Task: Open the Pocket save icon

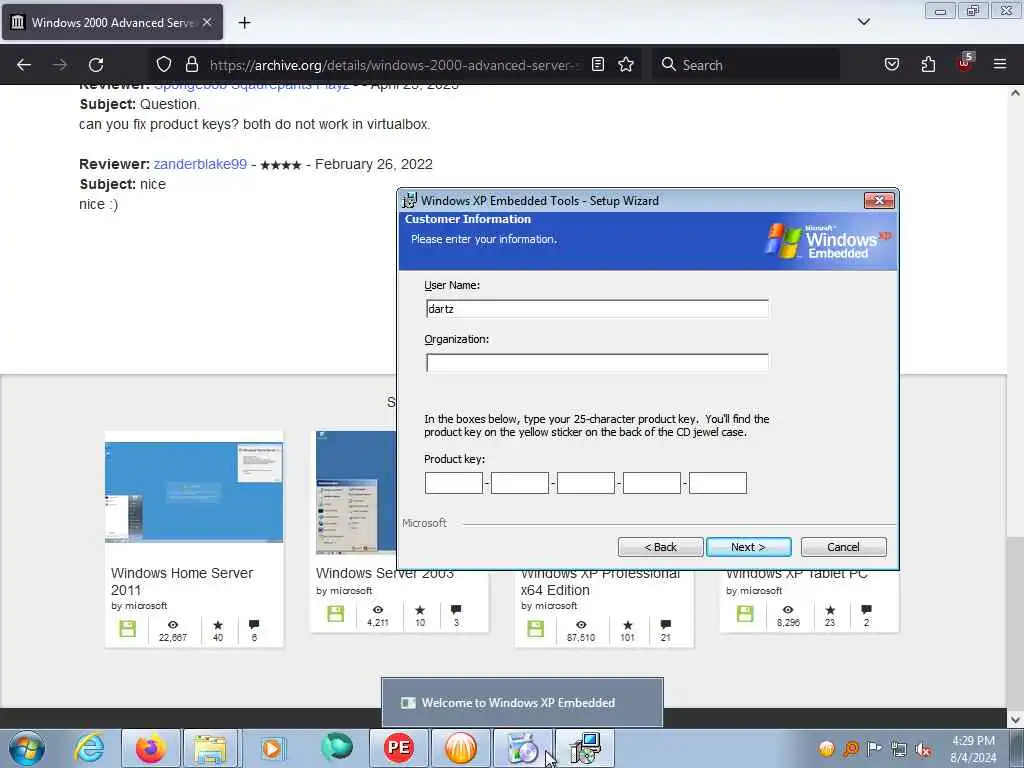Action: (891, 64)
